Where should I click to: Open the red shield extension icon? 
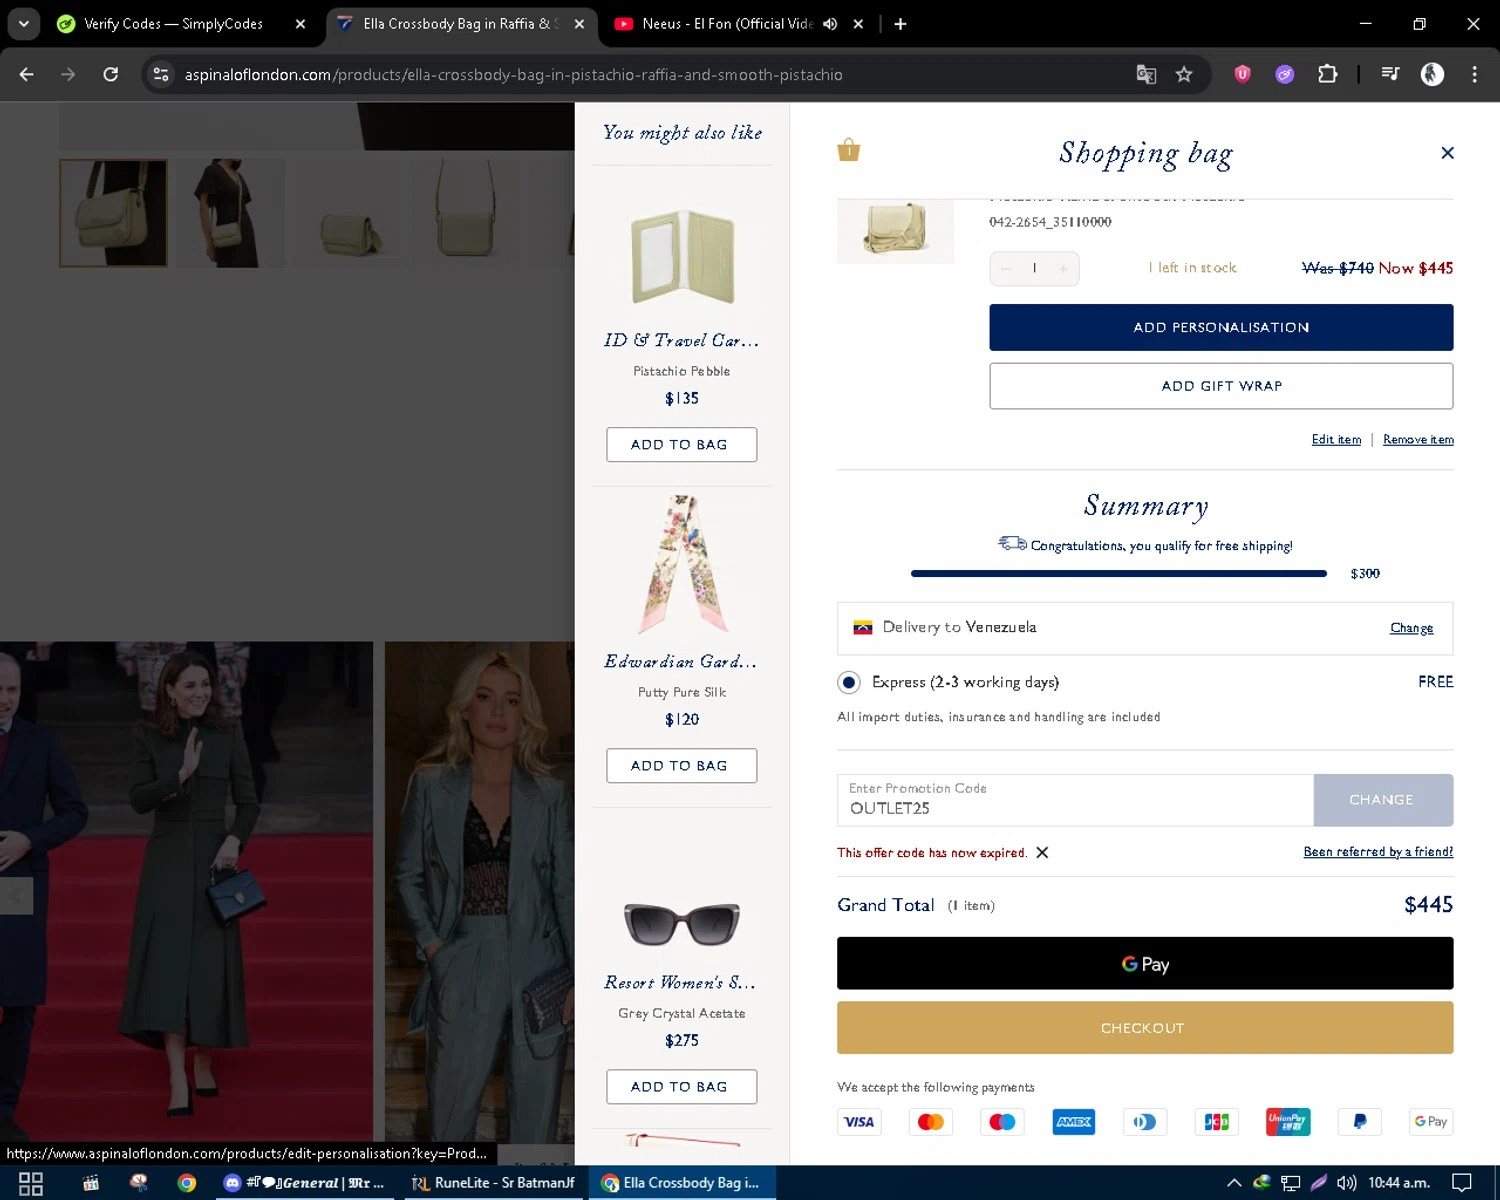pos(1242,74)
